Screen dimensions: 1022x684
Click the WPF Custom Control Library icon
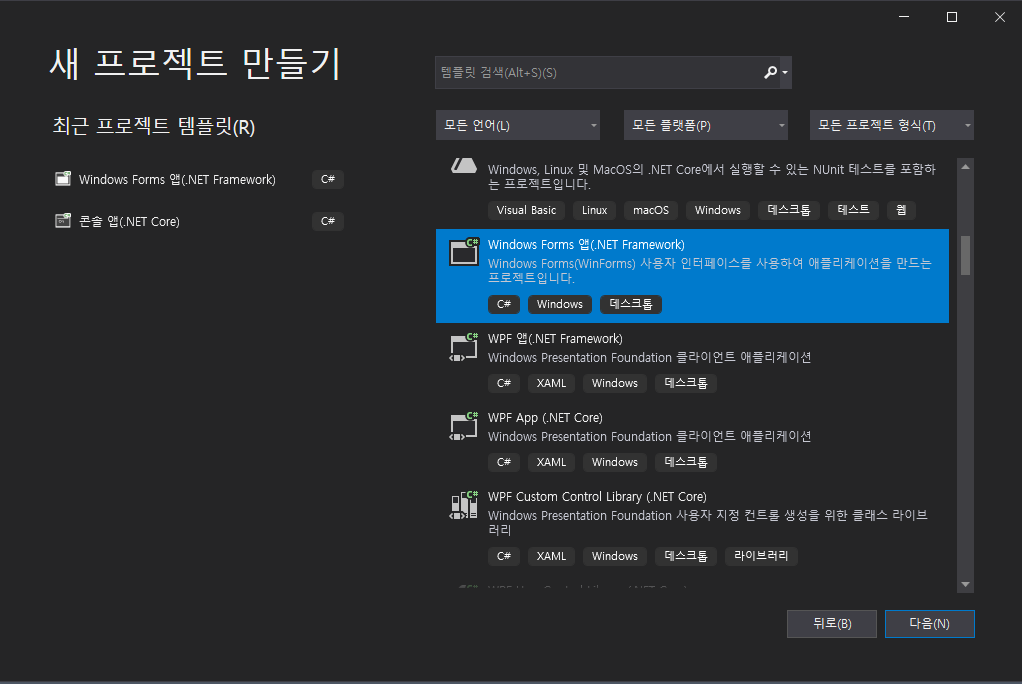(463, 505)
